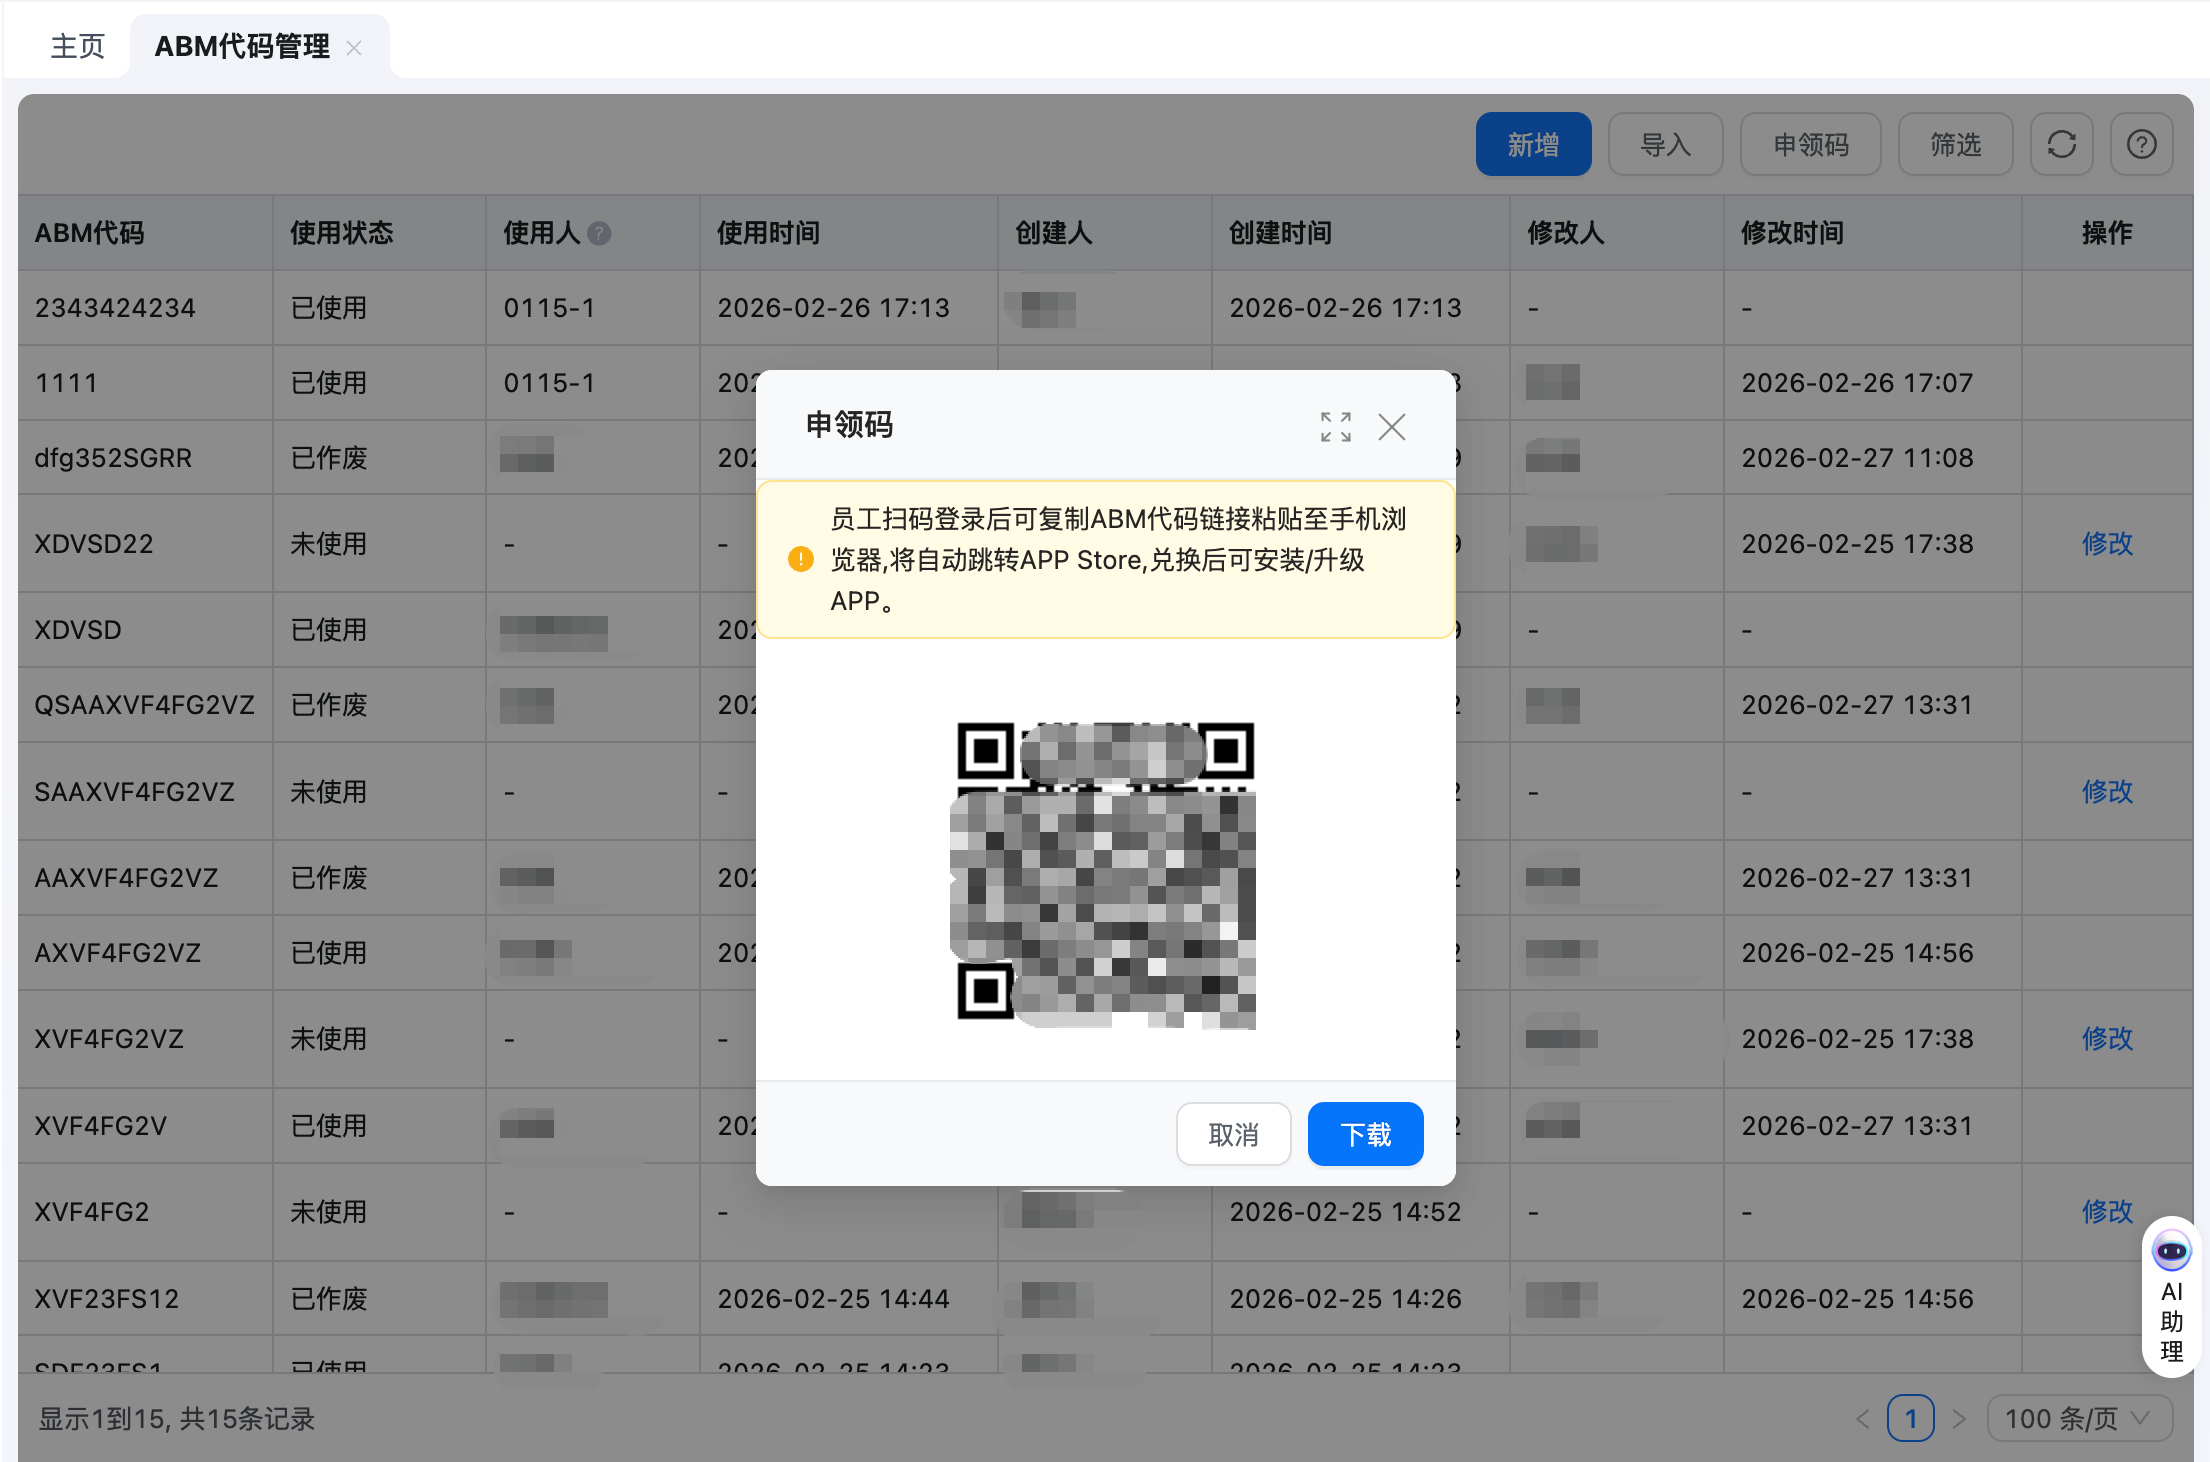Open the help question mark icon in the toolbar
Viewport: 2210px width, 1462px height.
pyautogui.click(x=2141, y=145)
